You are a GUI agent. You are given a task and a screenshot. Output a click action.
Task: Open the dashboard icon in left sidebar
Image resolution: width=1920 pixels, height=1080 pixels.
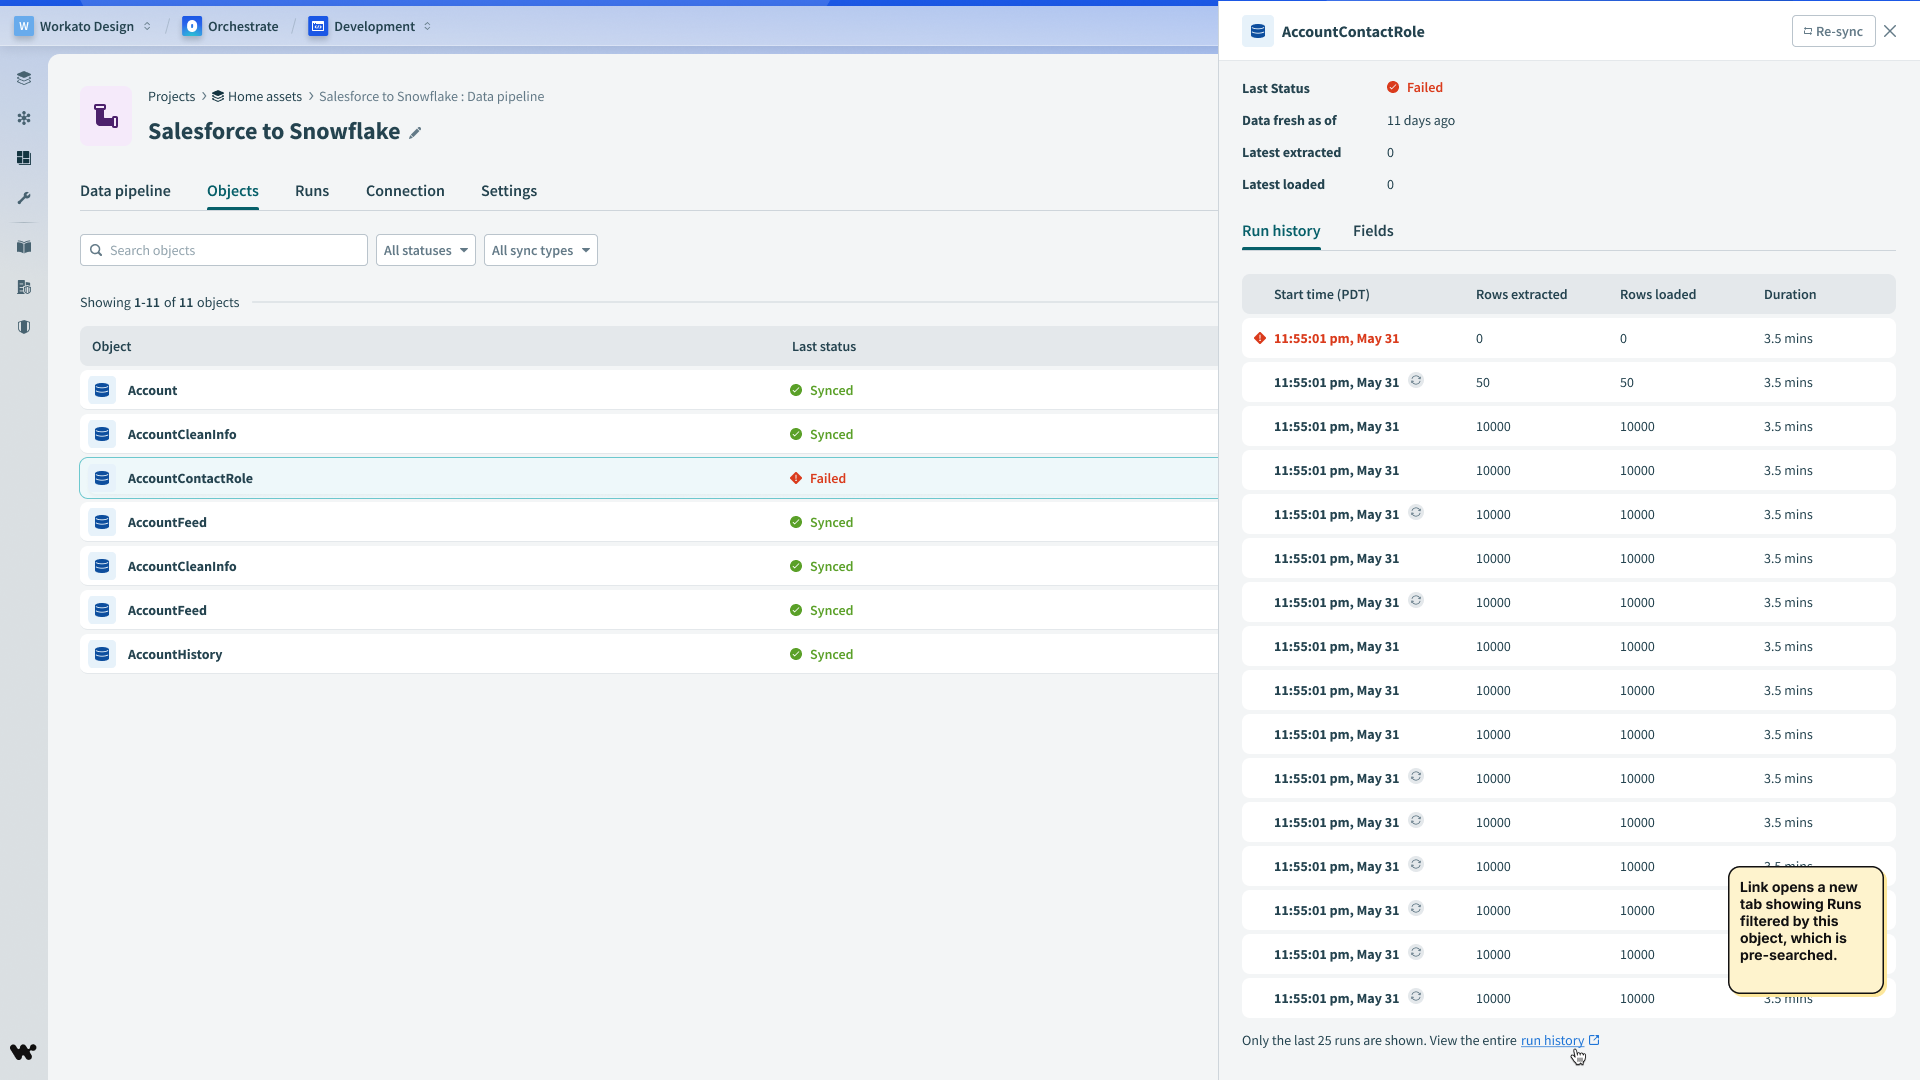pos(24,158)
